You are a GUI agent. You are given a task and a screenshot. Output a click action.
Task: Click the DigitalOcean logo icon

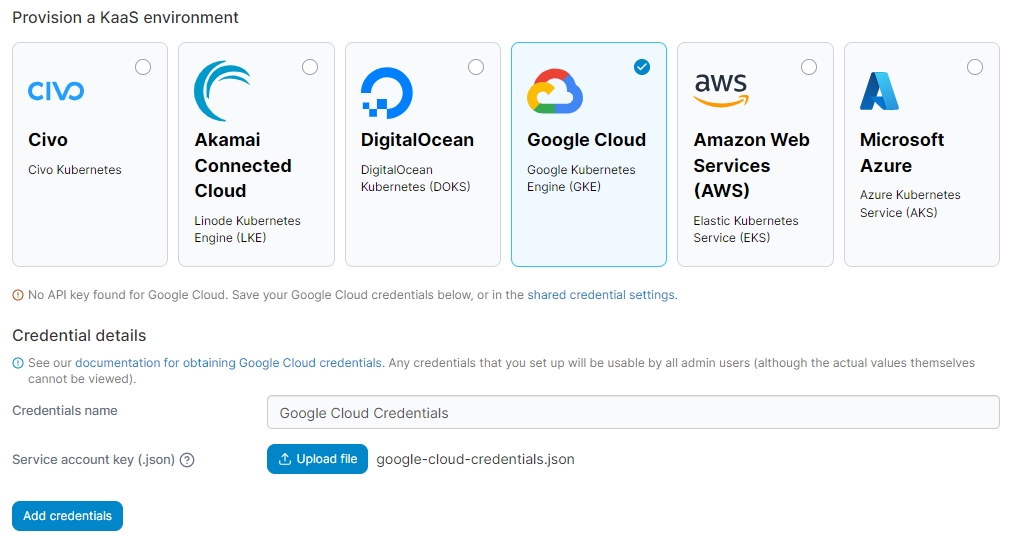point(387,93)
